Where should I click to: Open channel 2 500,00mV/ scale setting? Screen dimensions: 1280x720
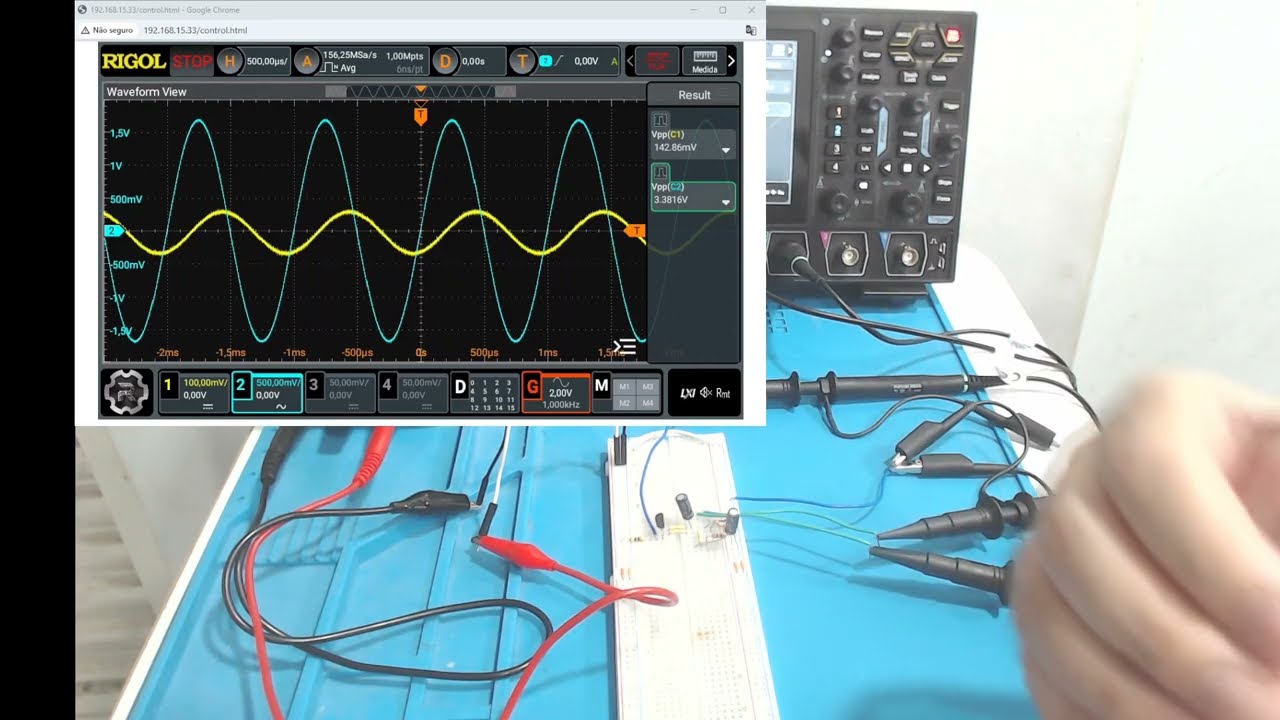pos(278,382)
